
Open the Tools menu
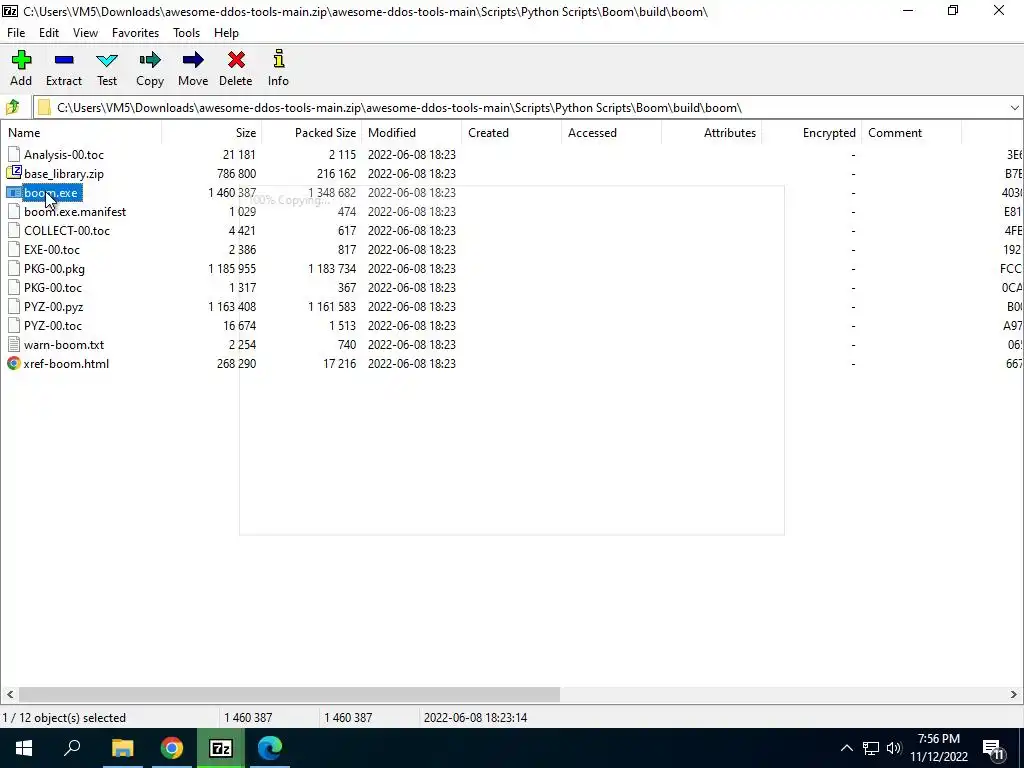186,33
